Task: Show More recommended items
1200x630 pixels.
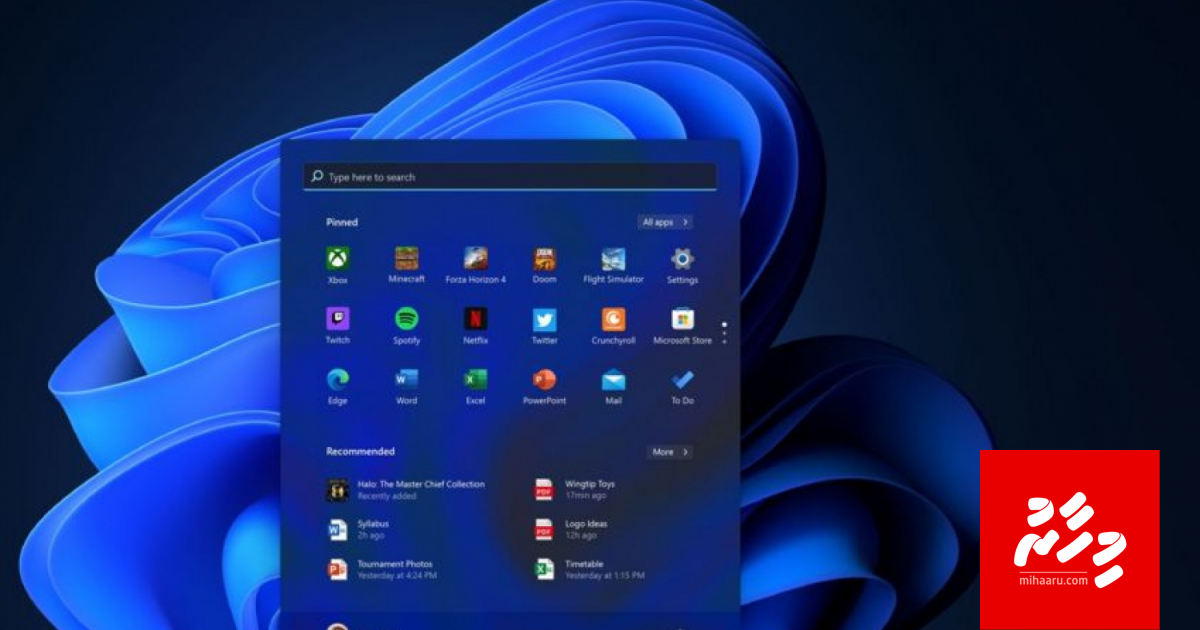Action: point(668,451)
